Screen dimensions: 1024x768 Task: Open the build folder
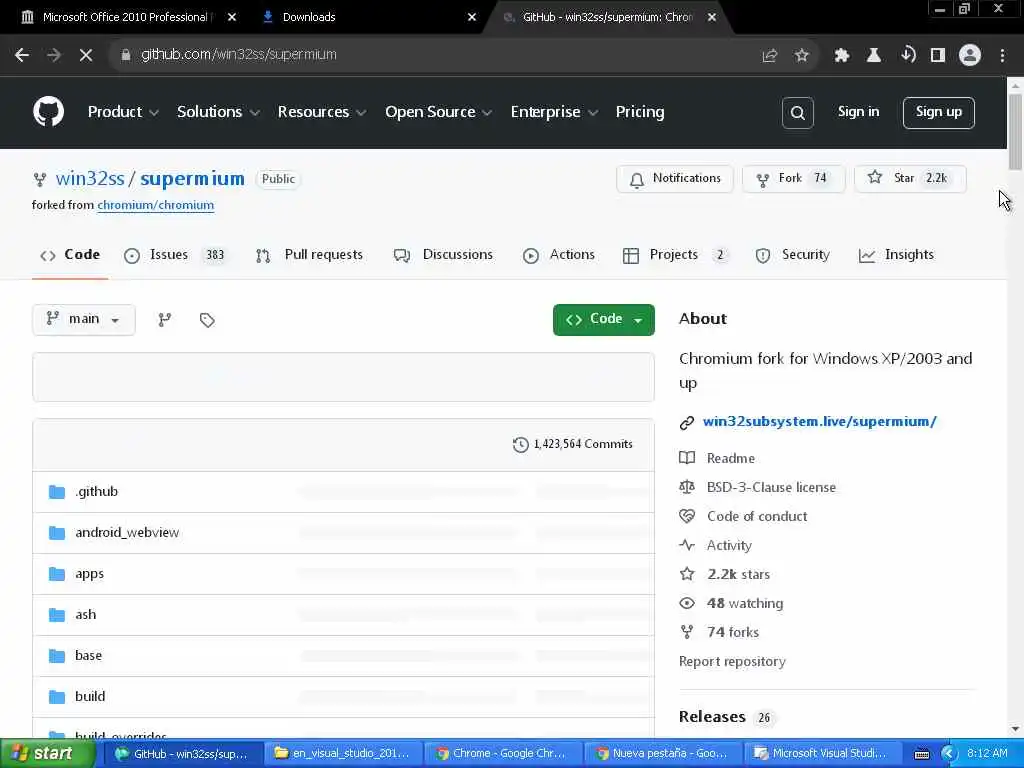tap(90, 697)
